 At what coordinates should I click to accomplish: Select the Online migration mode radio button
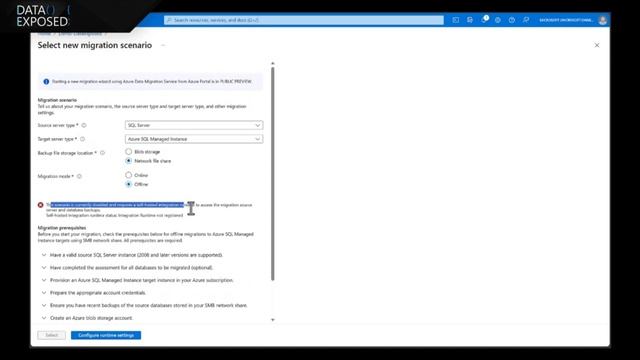[x=129, y=175]
